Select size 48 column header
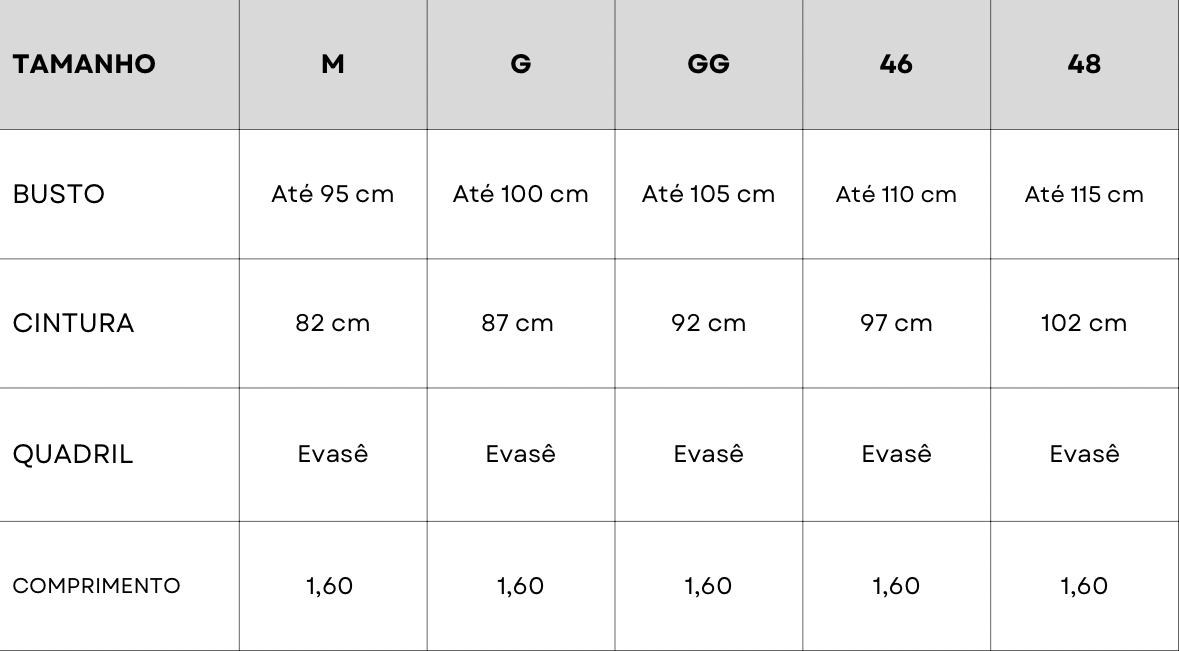The image size is (1179, 651). pos(1084,65)
